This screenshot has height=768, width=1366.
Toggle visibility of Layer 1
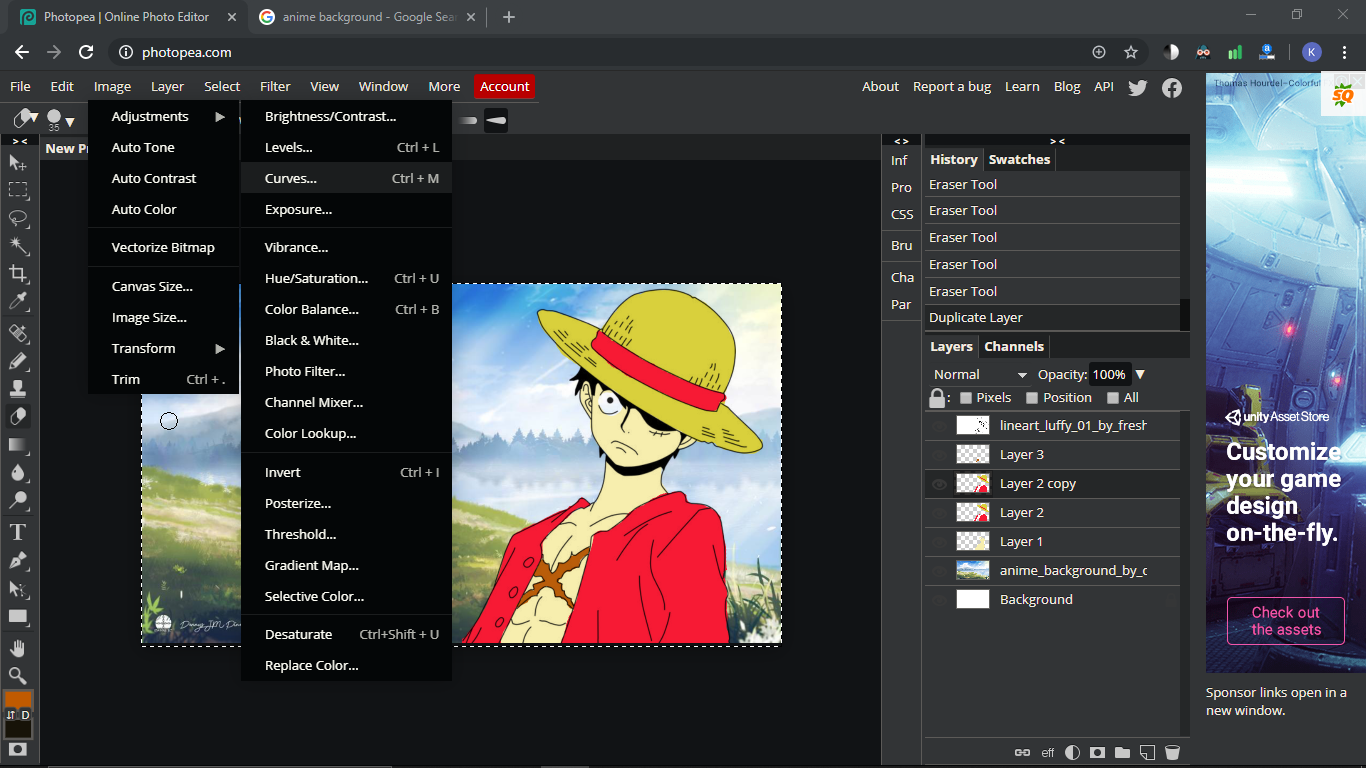point(939,542)
